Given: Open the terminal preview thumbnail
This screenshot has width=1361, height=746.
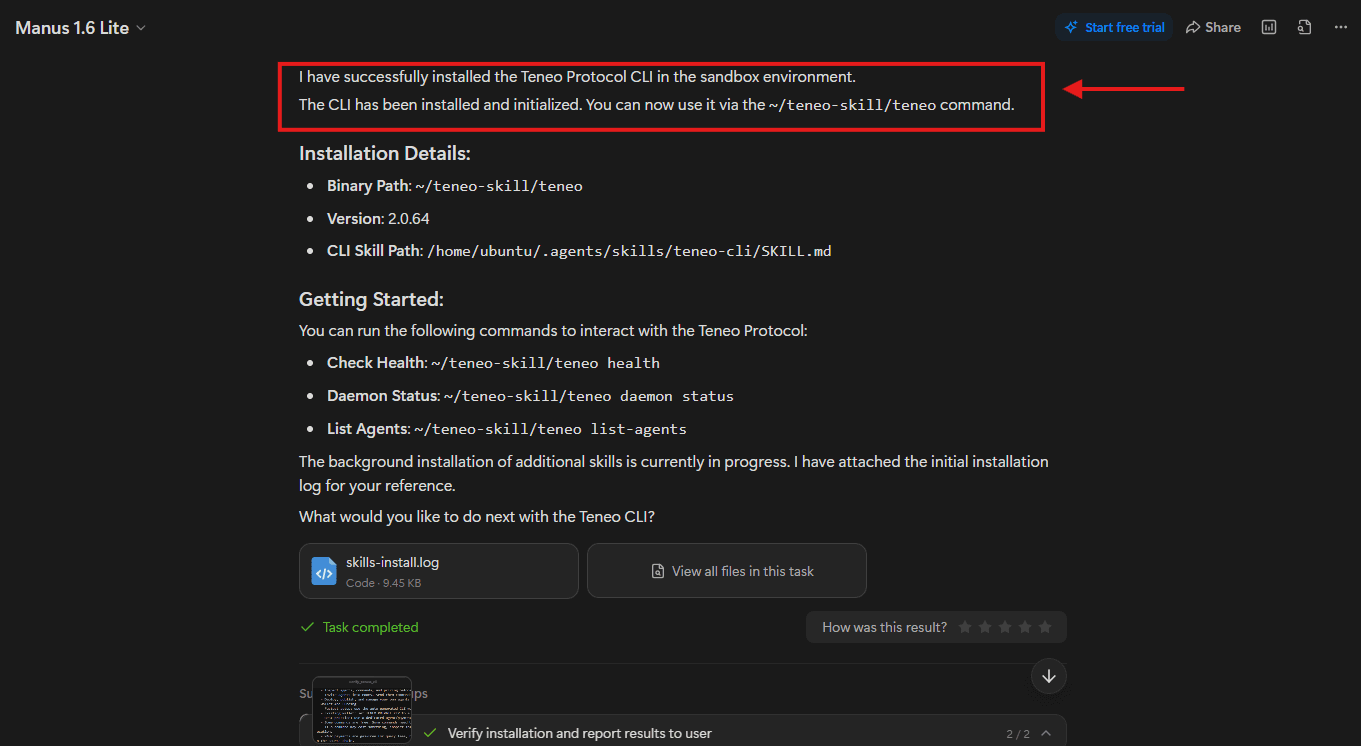Looking at the screenshot, I should point(362,710).
